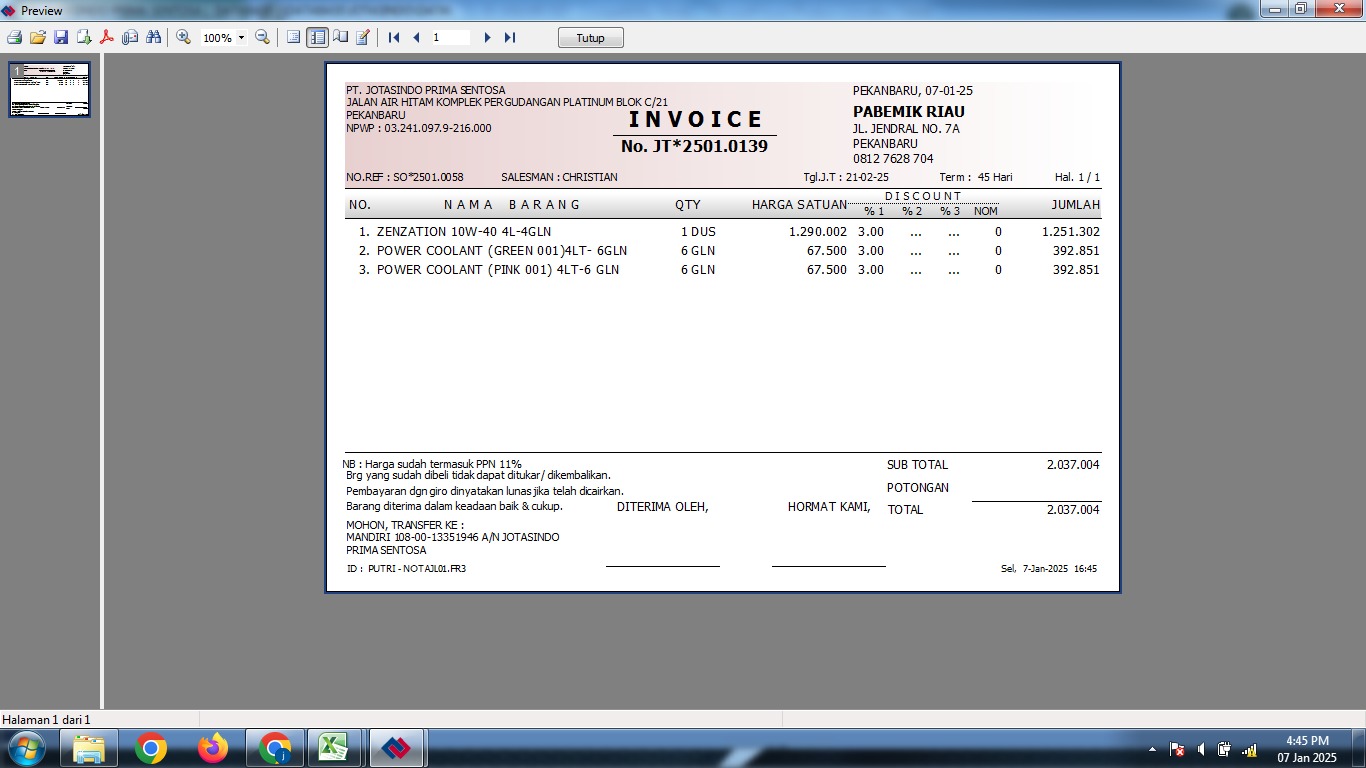Image resolution: width=1366 pixels, height=768 pixels.
Task: Open a report file with folder icon
Action: (37, 37)
